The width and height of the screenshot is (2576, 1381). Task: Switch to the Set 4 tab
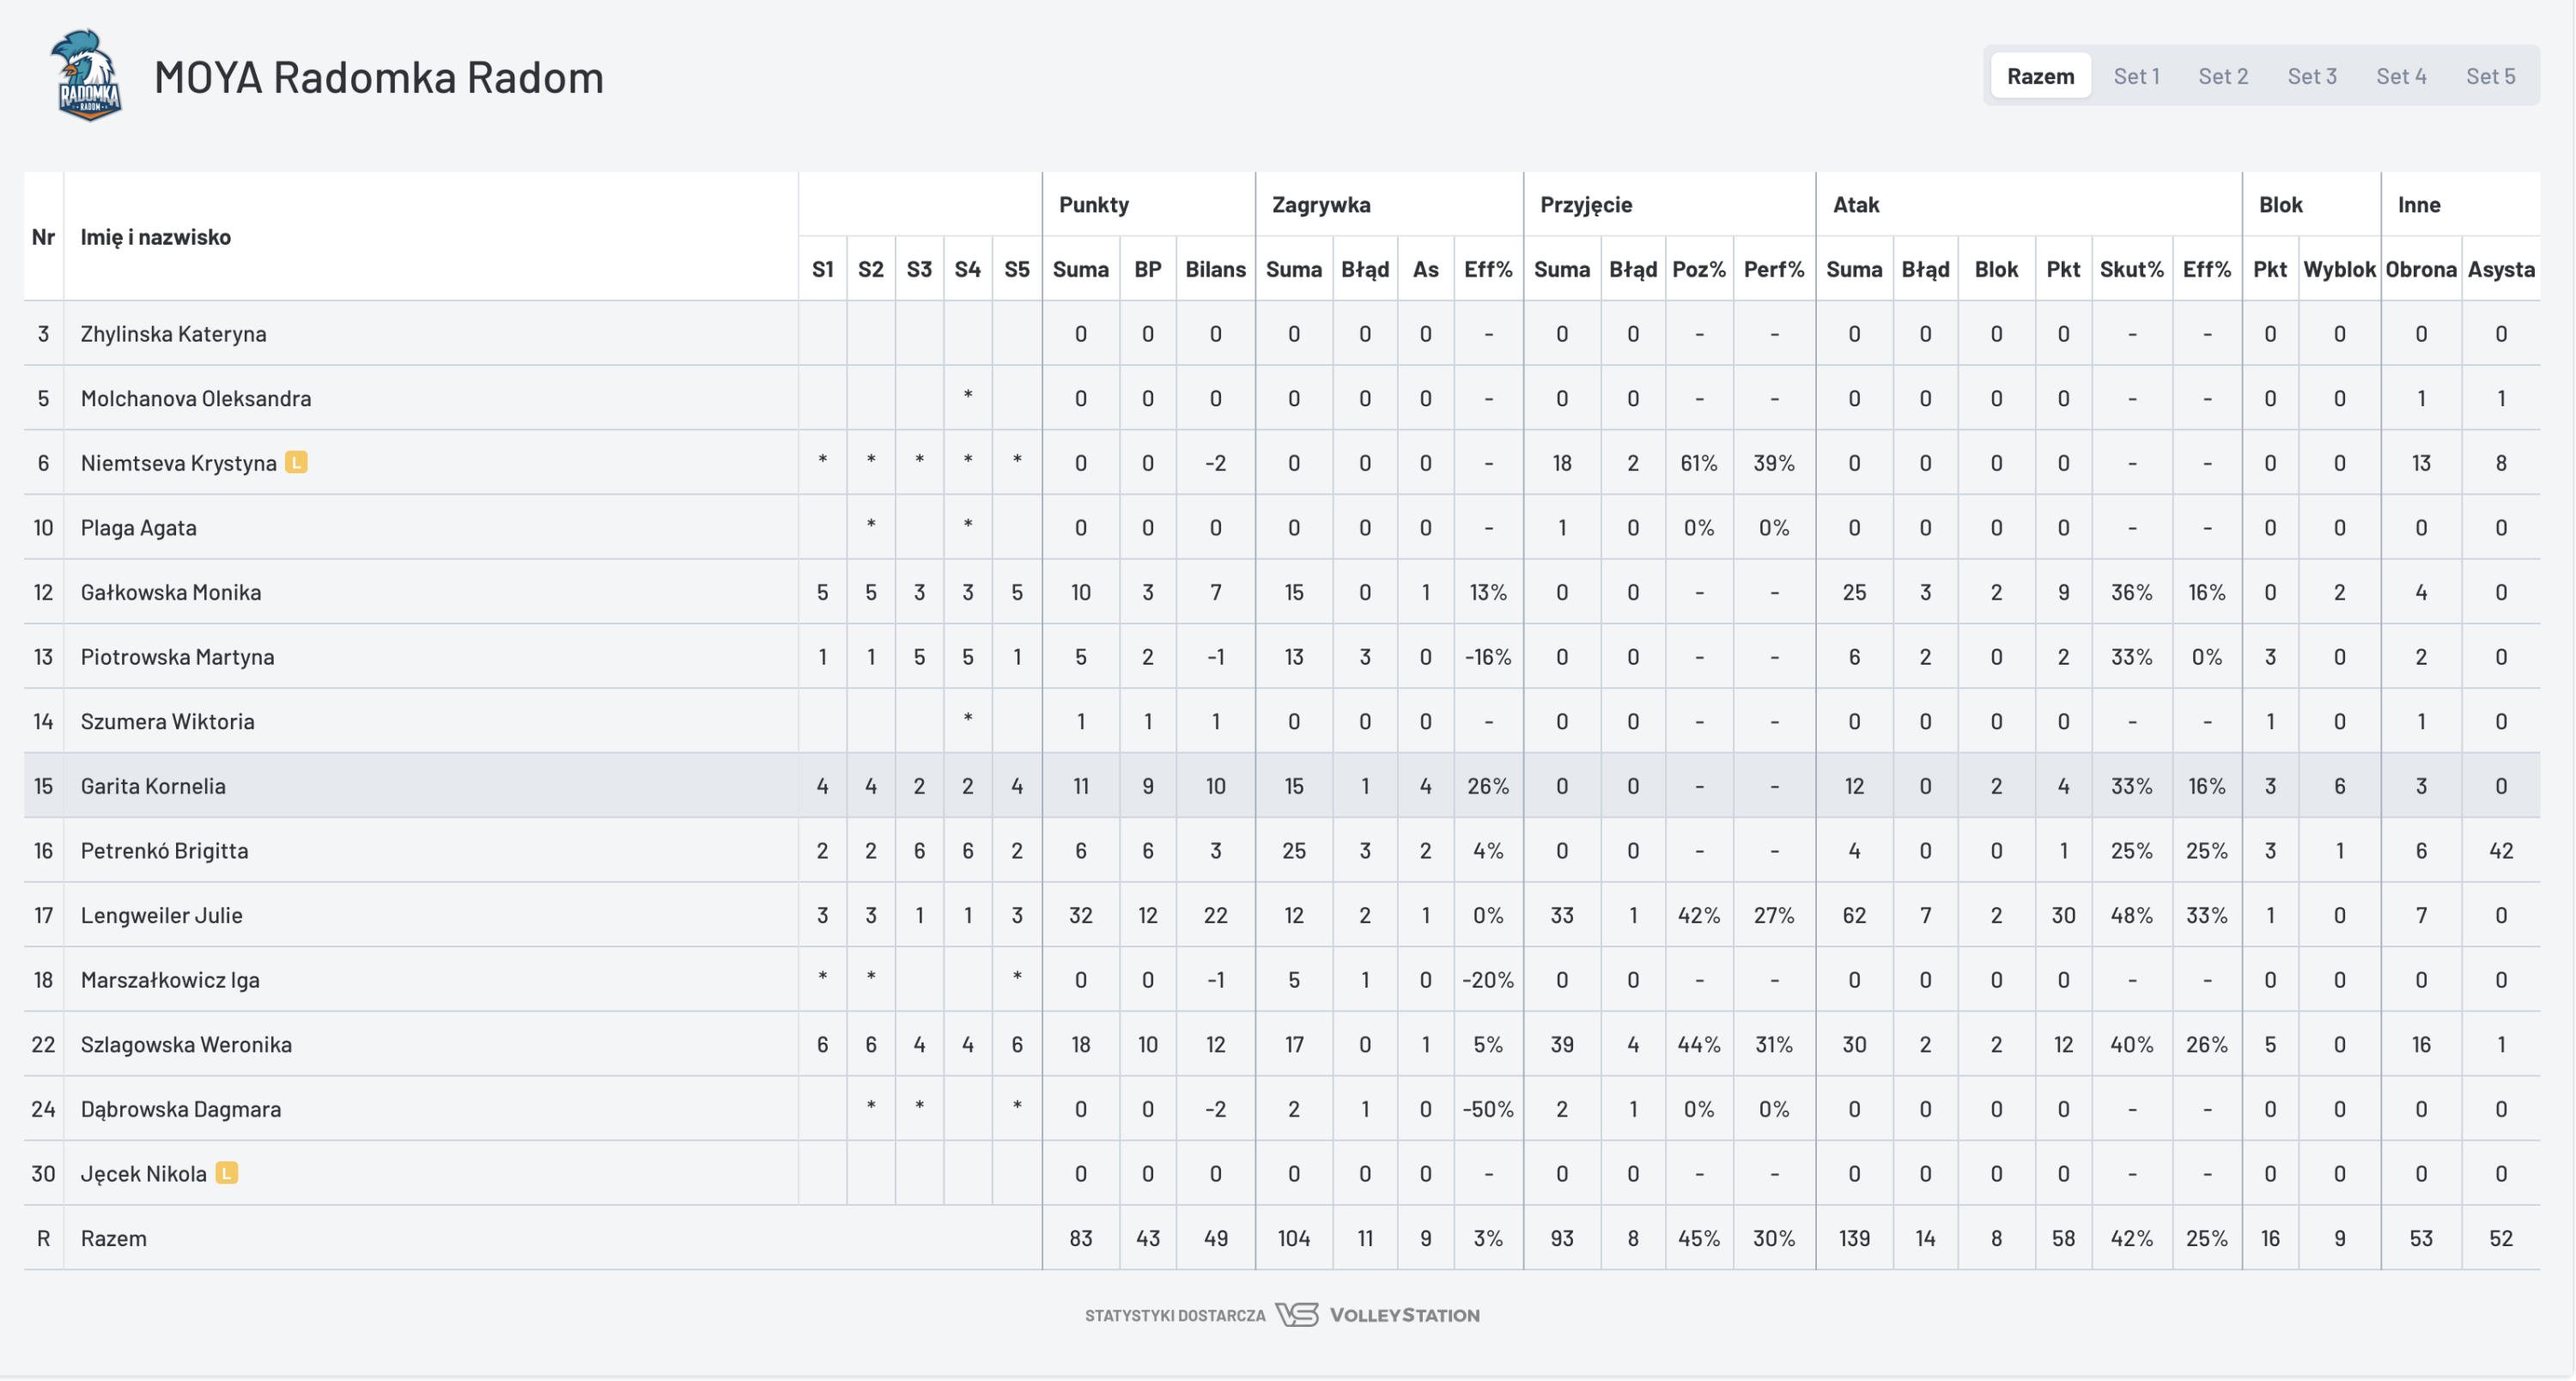(x=2400, y=76)
